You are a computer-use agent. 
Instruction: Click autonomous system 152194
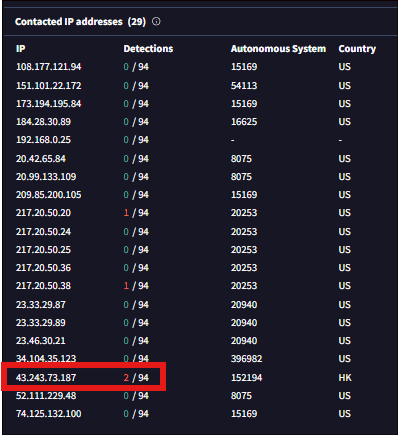(x=247, y=378)
